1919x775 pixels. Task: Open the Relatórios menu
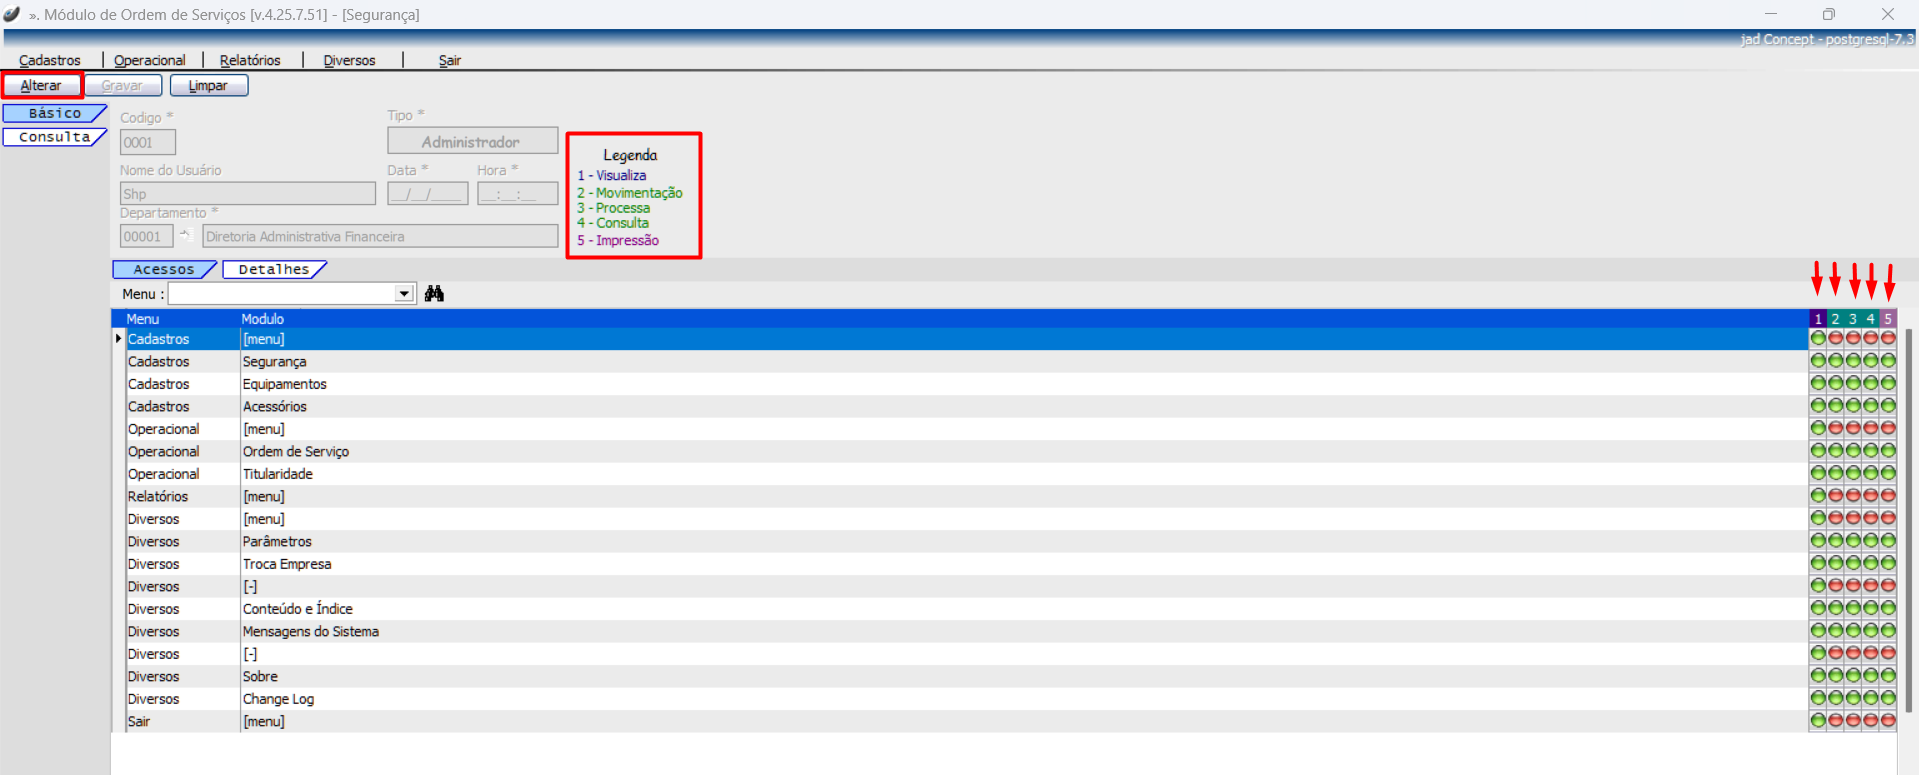(x=250, y=60)
